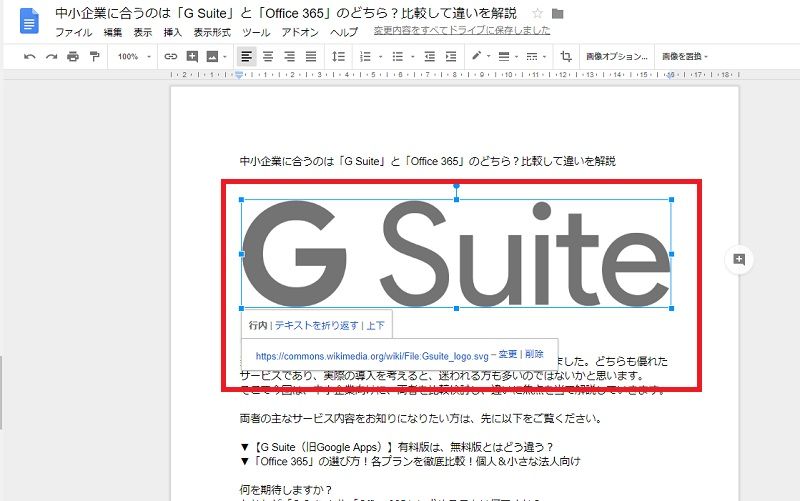Image resolution: width=800 pixels, height=501 pixels.
Task: Click the add comment toolbar icon
Action: [x=192, y=57]
